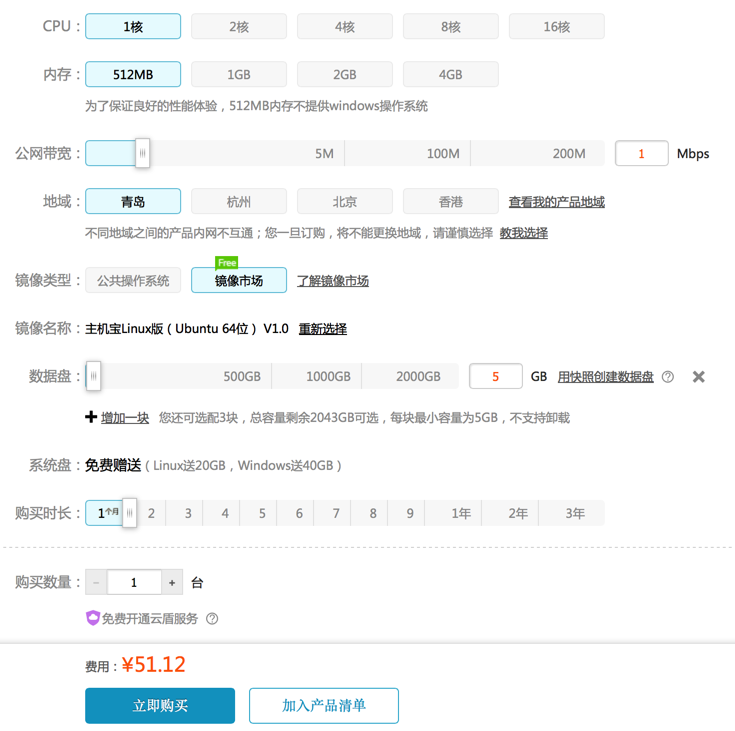The height and width of the screenshot is (731, 735).
Task: Select 杭州 region
Action: click(x=239, y=201)
